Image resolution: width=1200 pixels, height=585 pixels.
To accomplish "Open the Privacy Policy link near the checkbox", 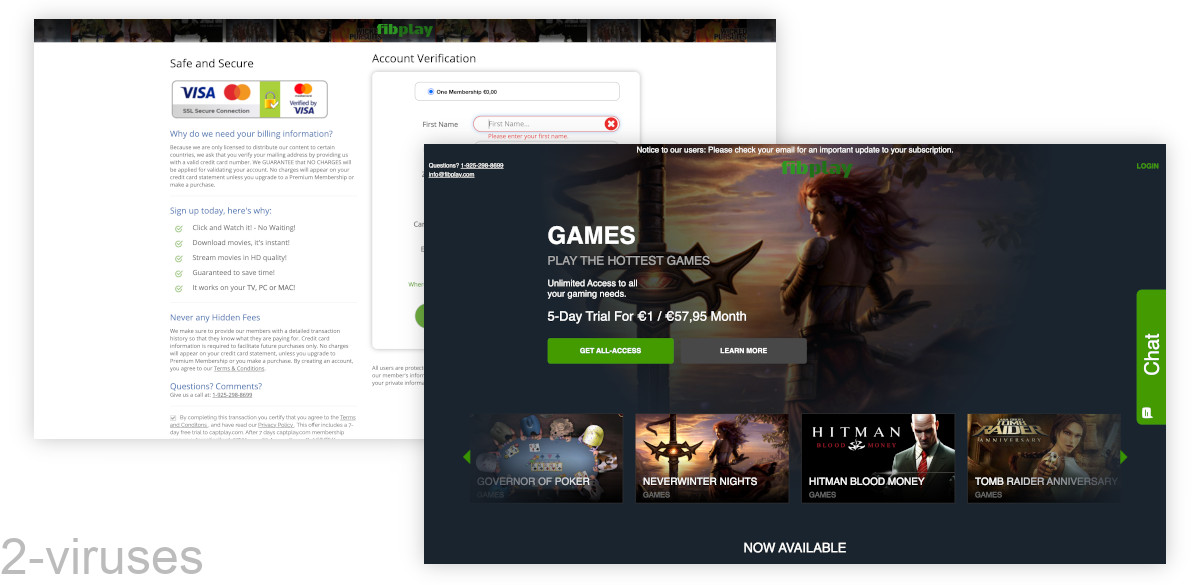I will click(275, 425).
